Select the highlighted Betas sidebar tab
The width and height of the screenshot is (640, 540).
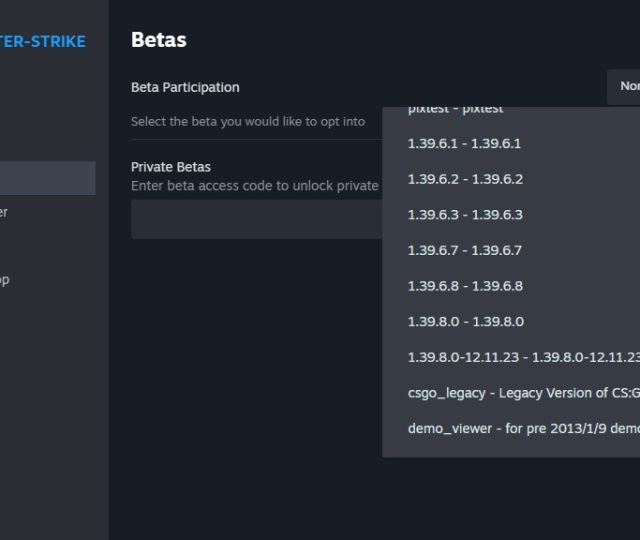(x=47, y=178)
